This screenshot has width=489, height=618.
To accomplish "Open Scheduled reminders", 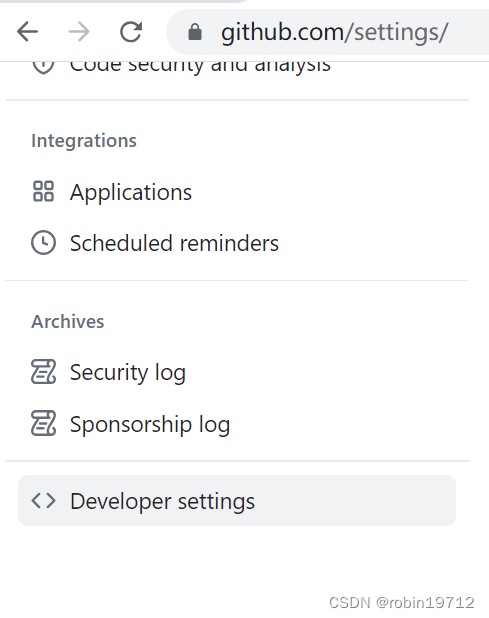I will click(x=174, y=243).
